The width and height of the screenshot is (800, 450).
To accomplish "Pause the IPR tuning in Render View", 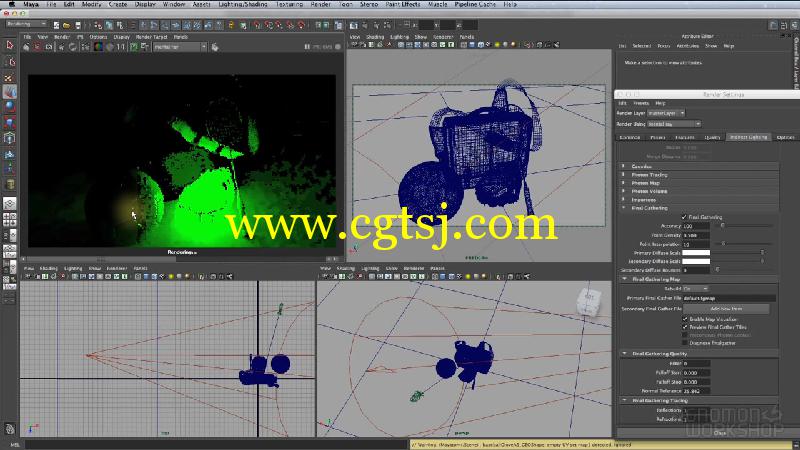I will click(x=307, y=47).
